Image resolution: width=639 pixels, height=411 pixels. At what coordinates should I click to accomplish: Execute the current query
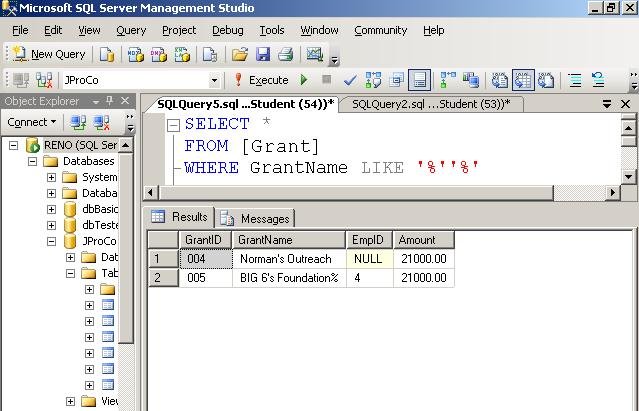tap(261, 80)
